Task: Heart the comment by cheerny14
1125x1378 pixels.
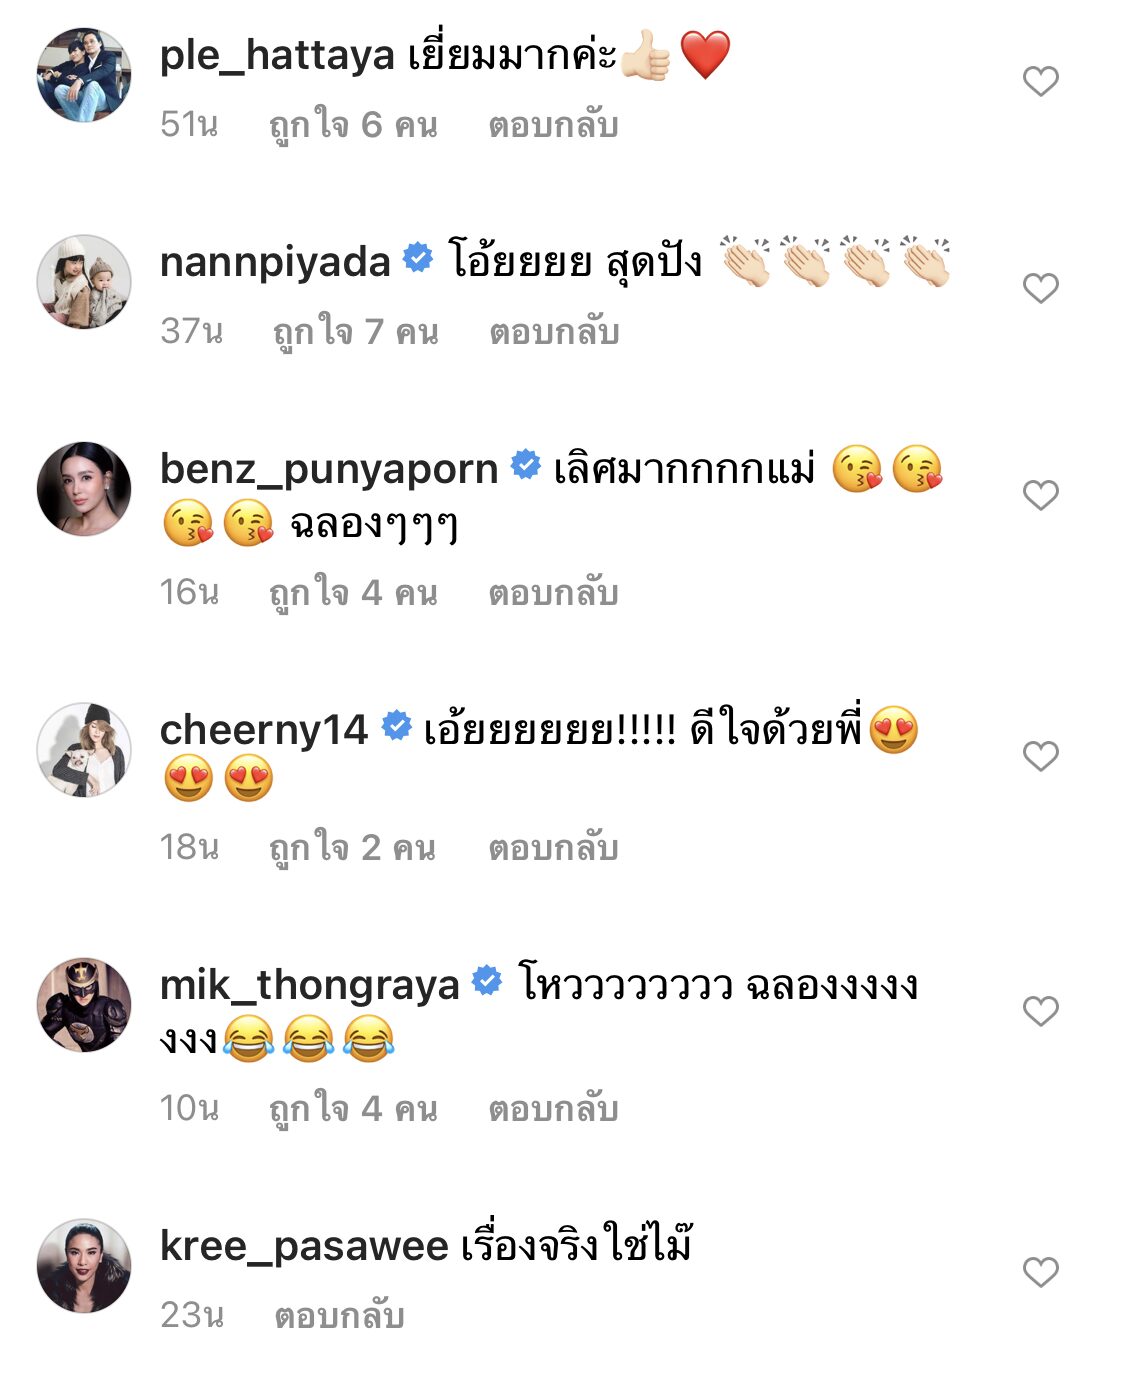Action: coord(1040,756)
